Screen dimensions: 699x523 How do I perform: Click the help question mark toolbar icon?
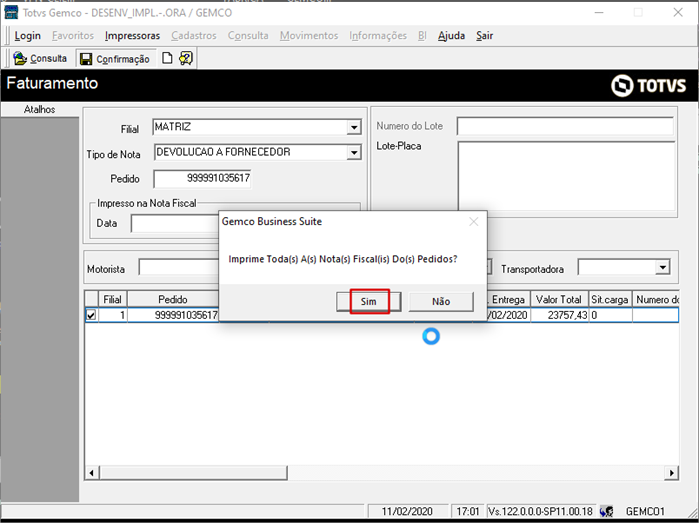point(186,58)
